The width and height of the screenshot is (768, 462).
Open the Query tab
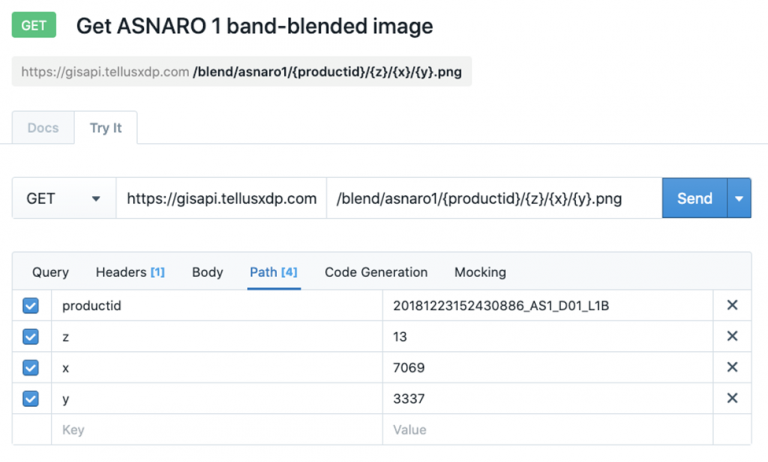[50, 272]
